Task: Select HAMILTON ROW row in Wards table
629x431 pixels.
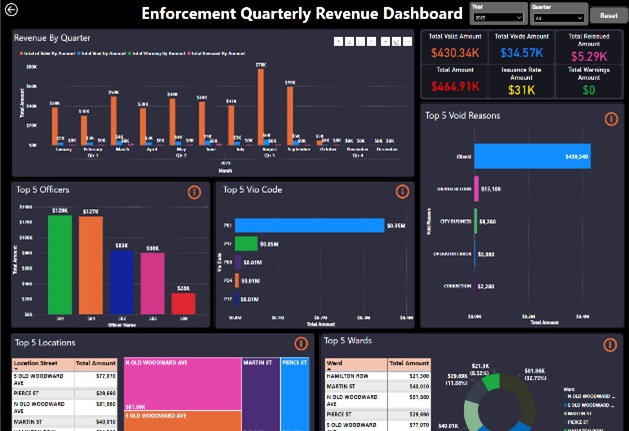Action: click(x=378, y=376)
